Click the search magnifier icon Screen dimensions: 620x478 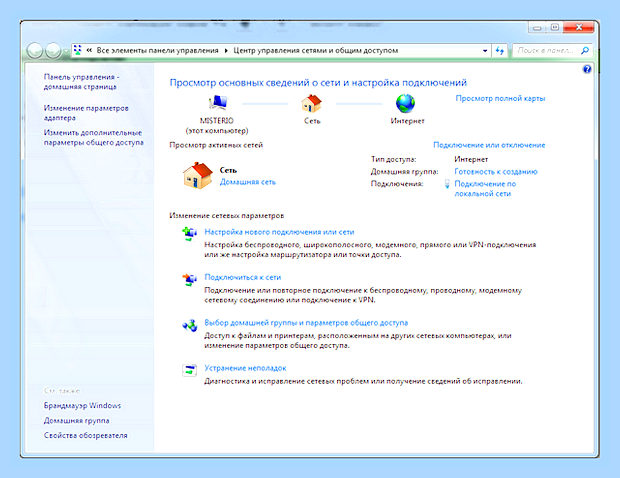tap(585, 51)
